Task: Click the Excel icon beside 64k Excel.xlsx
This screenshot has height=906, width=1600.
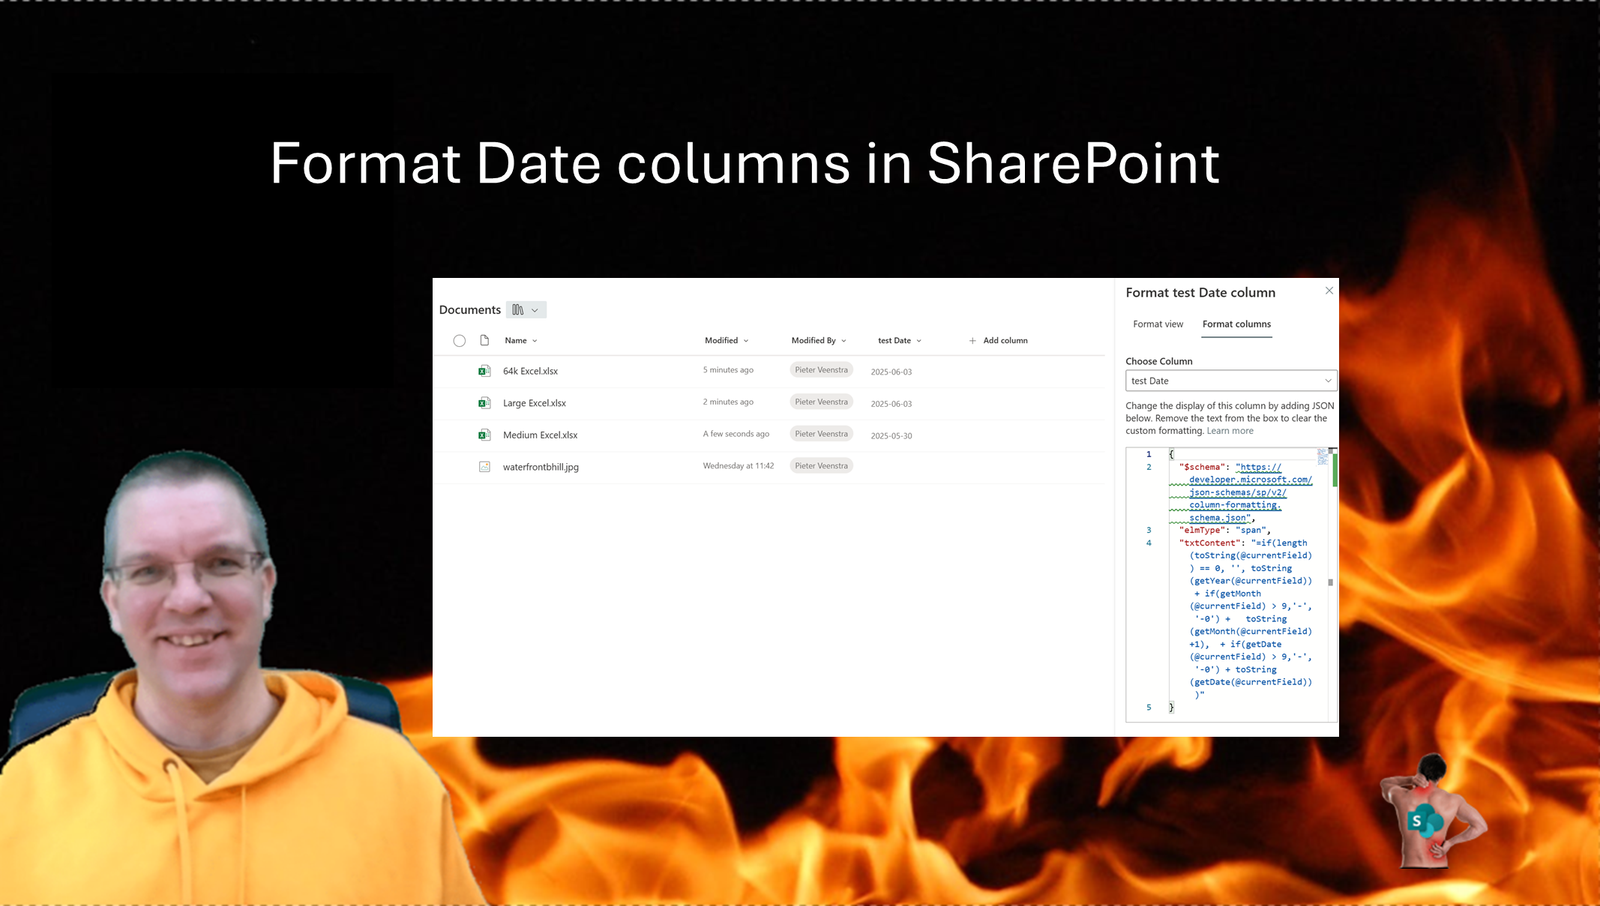Action: tap(484, 371)
